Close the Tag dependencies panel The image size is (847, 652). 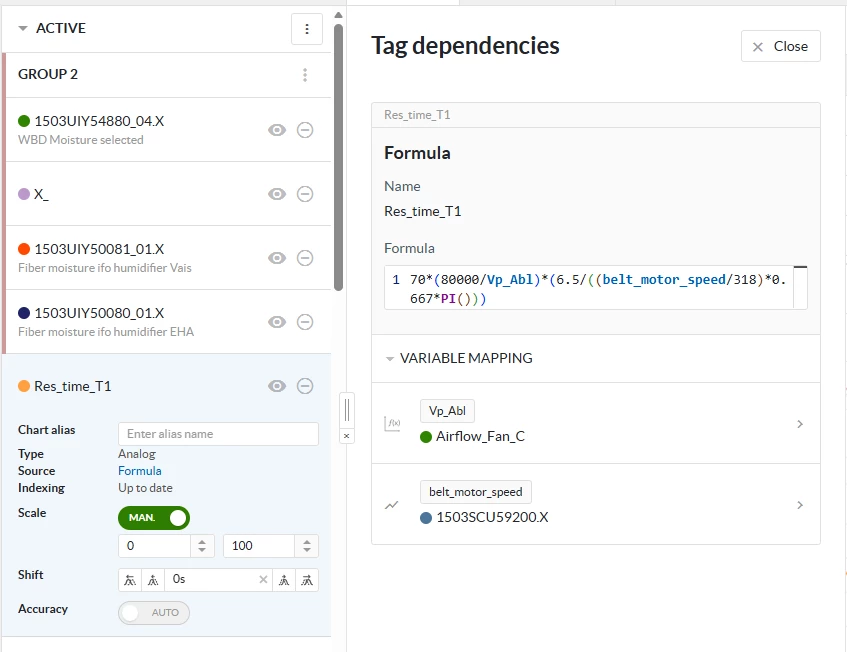click(x=780, y=46)
